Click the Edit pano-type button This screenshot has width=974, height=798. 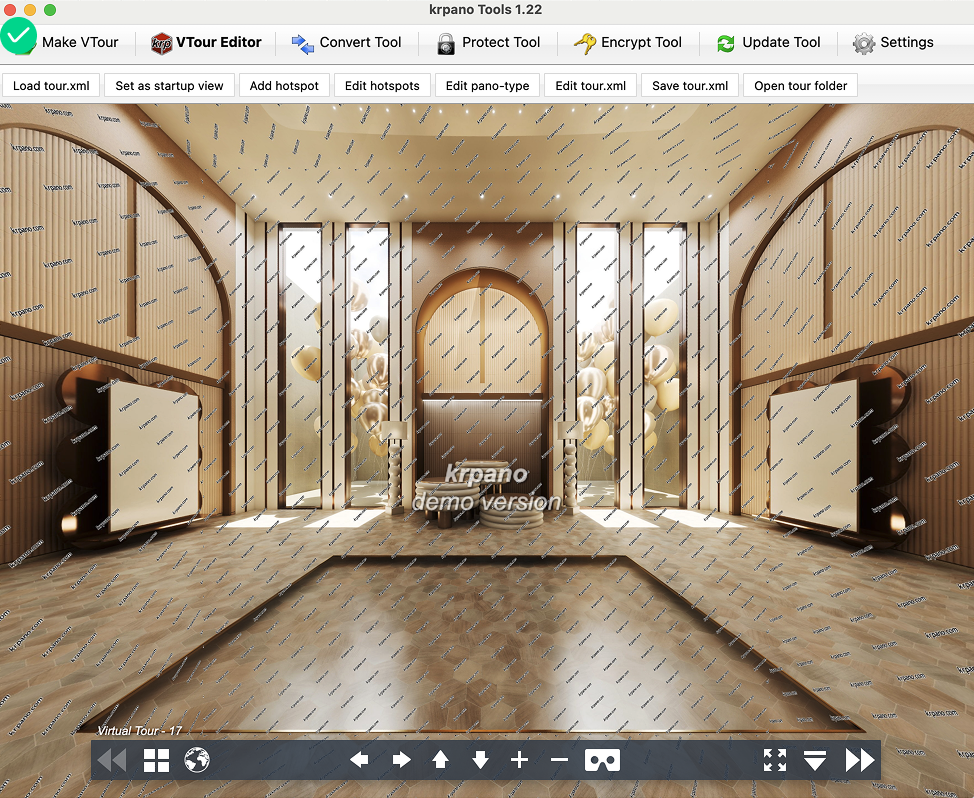coord(488,86)
